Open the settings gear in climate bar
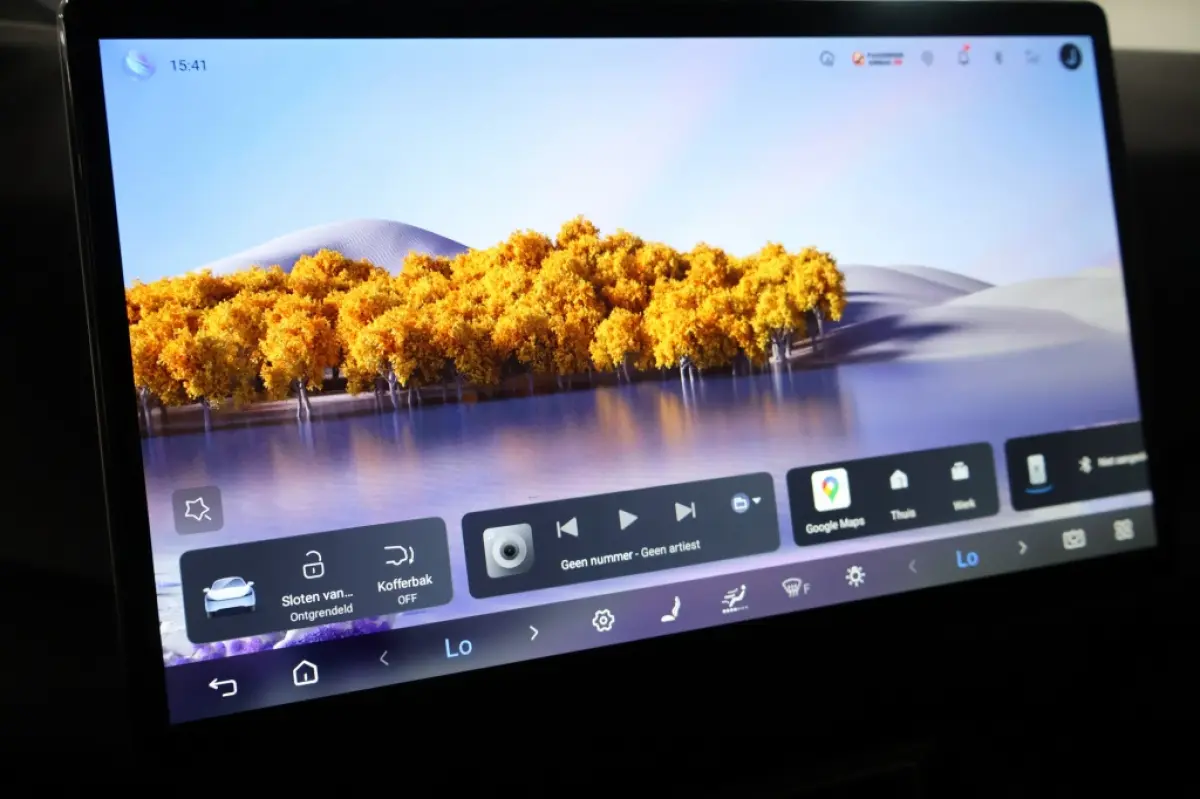The image size is (1200, 799). coord(602,620)
